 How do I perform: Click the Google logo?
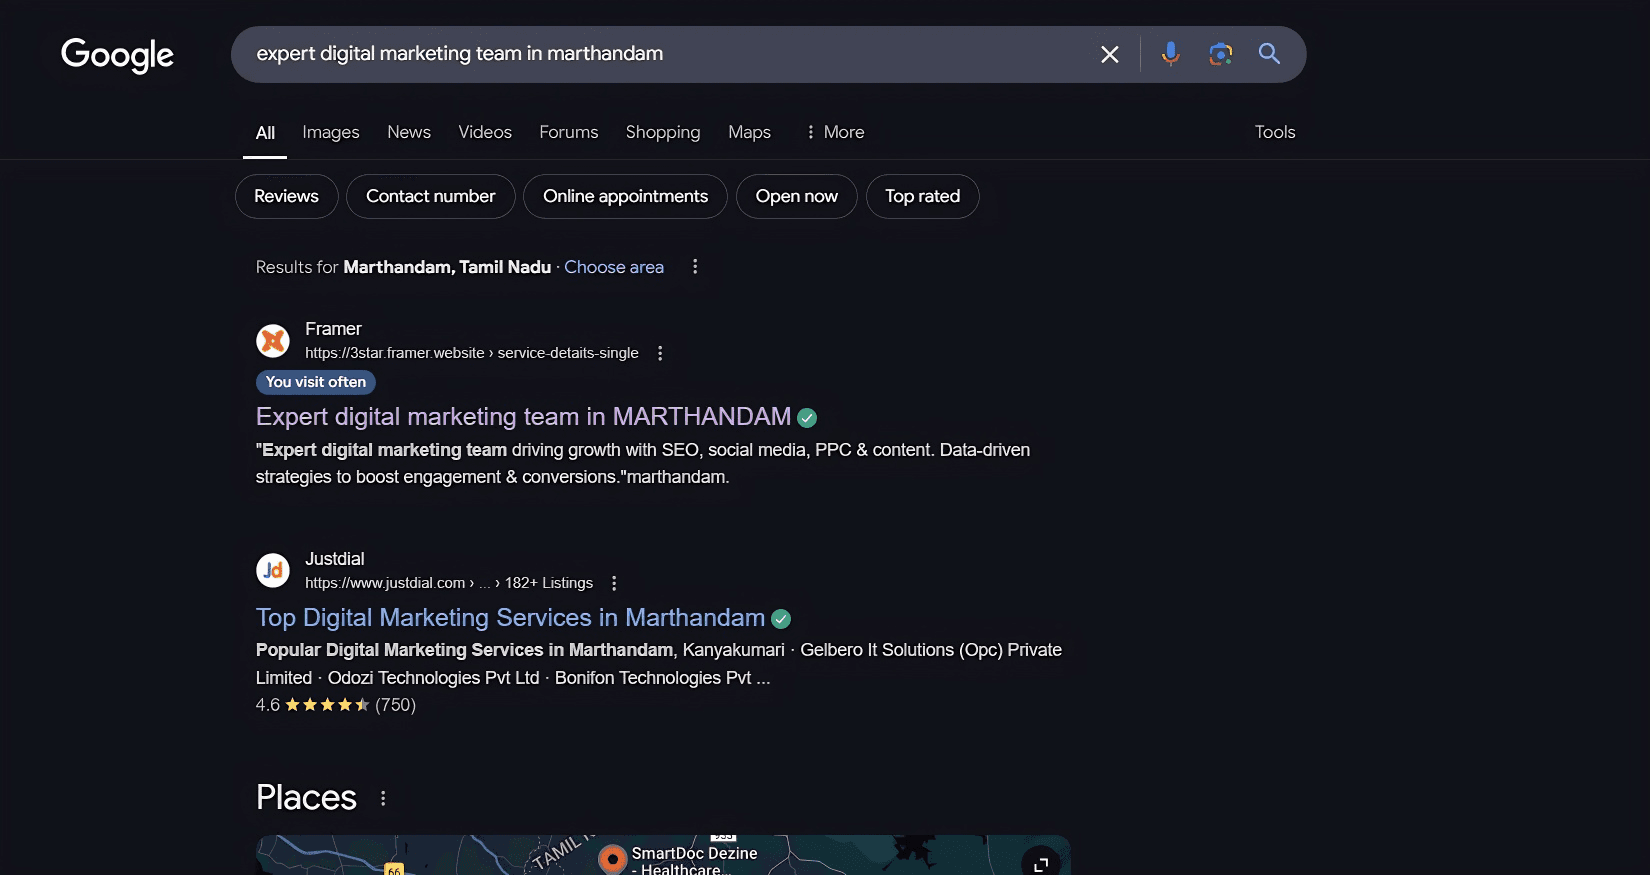[117, 55]
